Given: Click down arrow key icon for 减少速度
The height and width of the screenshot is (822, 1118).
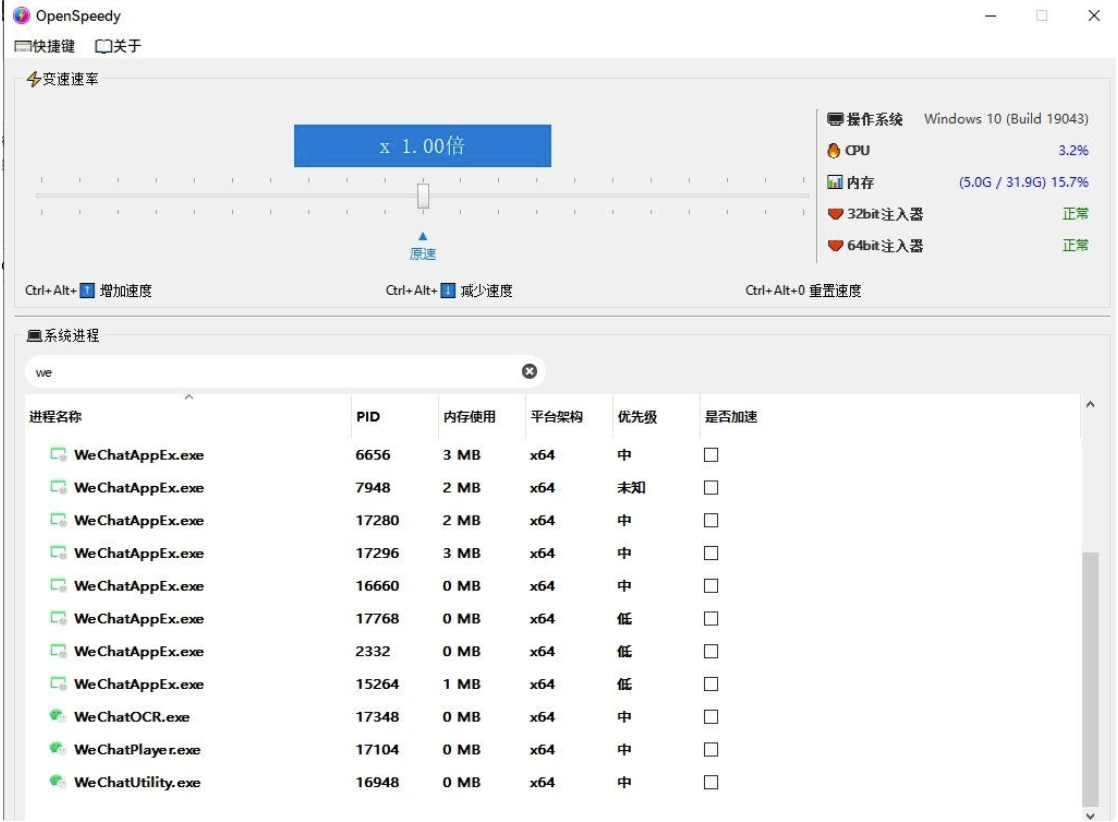Looking at the screenshot, I should (448, 291).
